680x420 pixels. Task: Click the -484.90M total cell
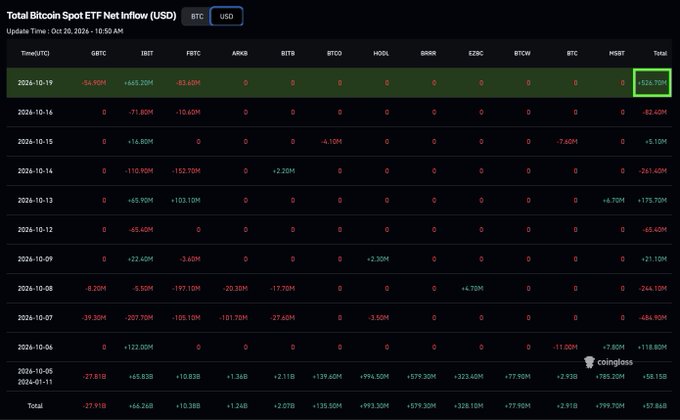[653, 318]
